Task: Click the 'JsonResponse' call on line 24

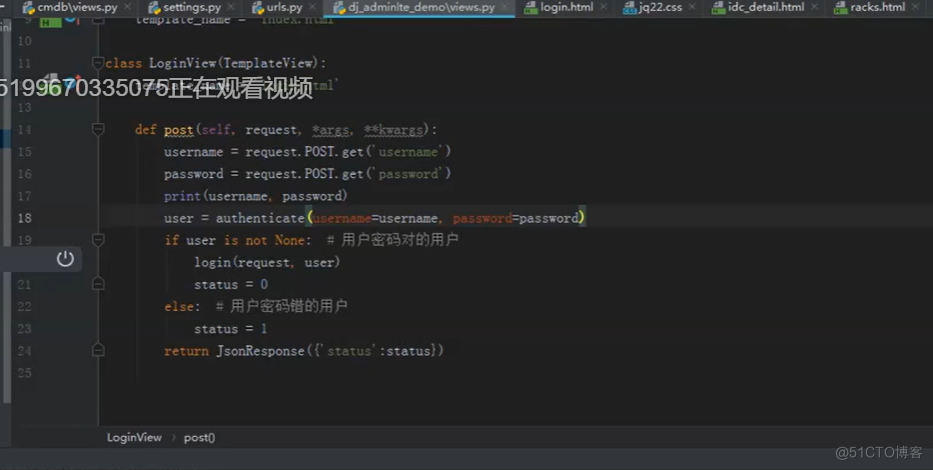Action: point(261,351)
